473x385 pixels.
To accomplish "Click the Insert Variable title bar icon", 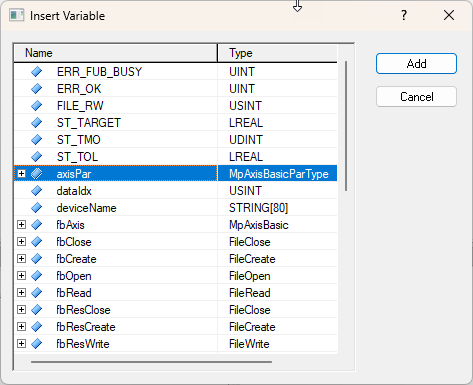I will pyautogui.click(x=17, y=15).
